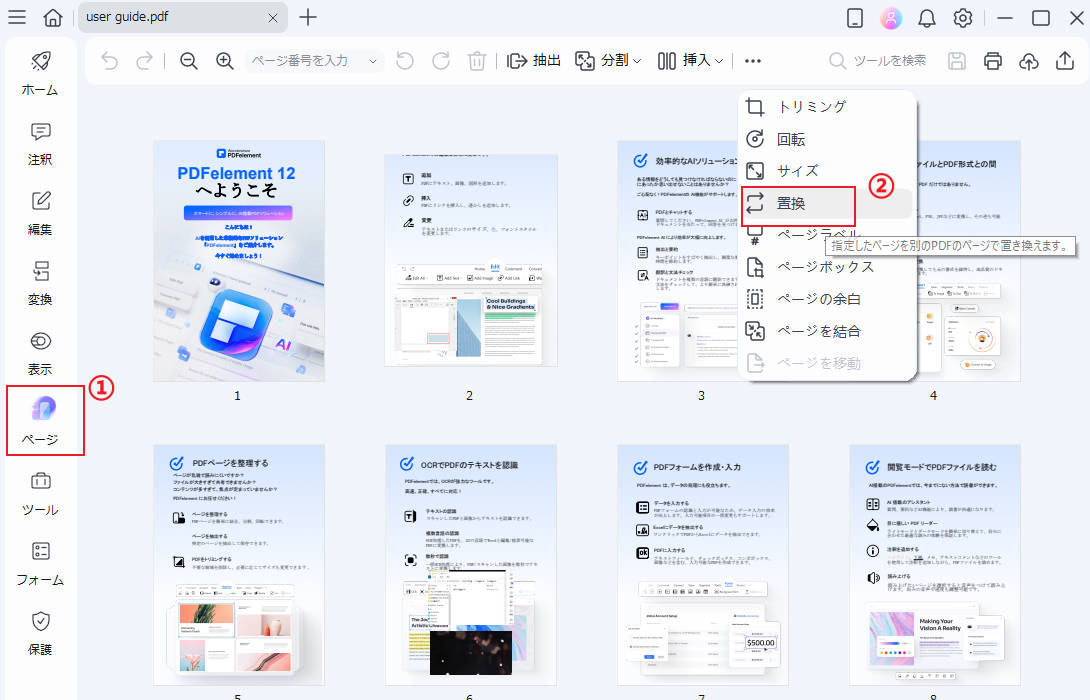Viewport: 1090px width, 700px height.
Task: Switch to the フォーム (Form) panel
Action: tap(40, 563)
